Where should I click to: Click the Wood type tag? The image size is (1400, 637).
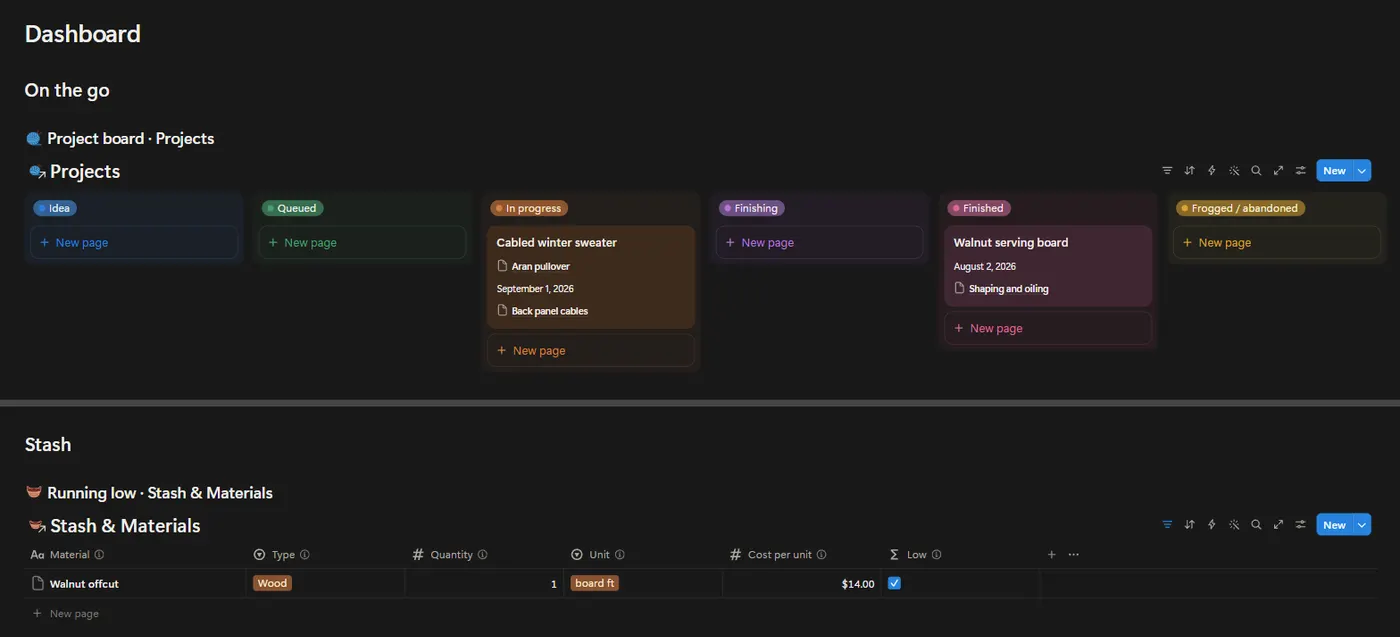(272, 583)
